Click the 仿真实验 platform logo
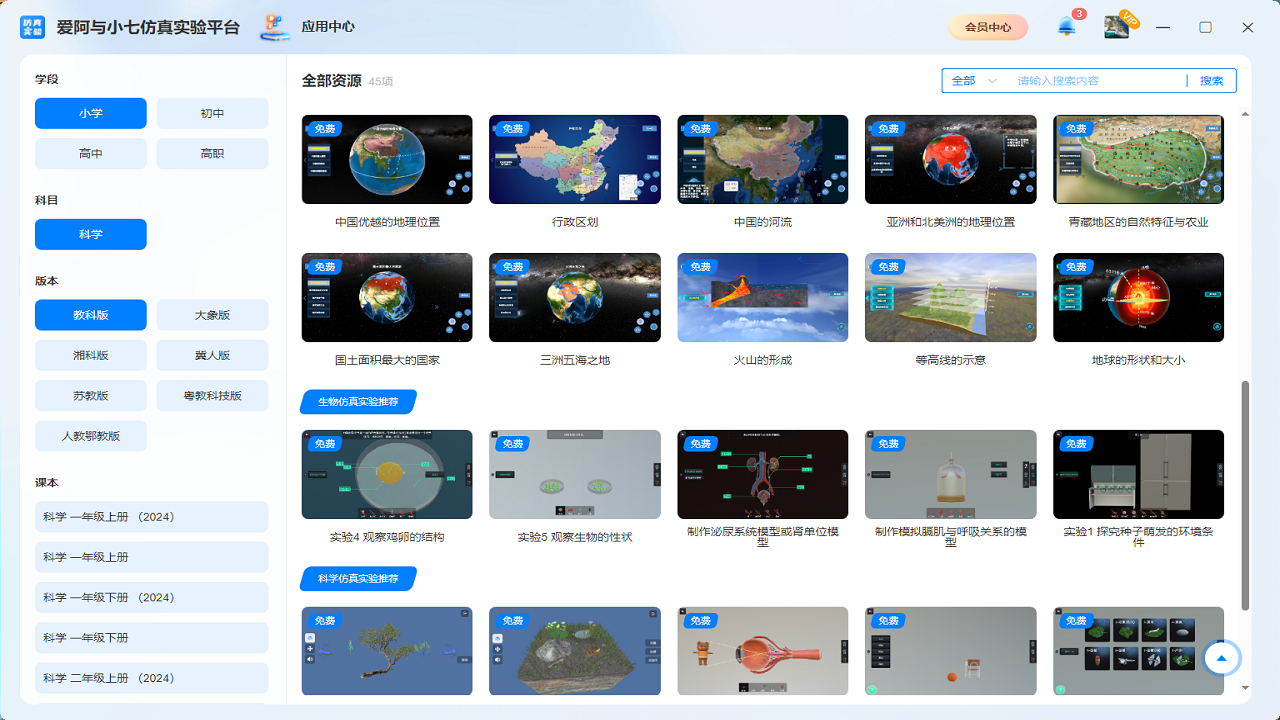 coord(32,27)
